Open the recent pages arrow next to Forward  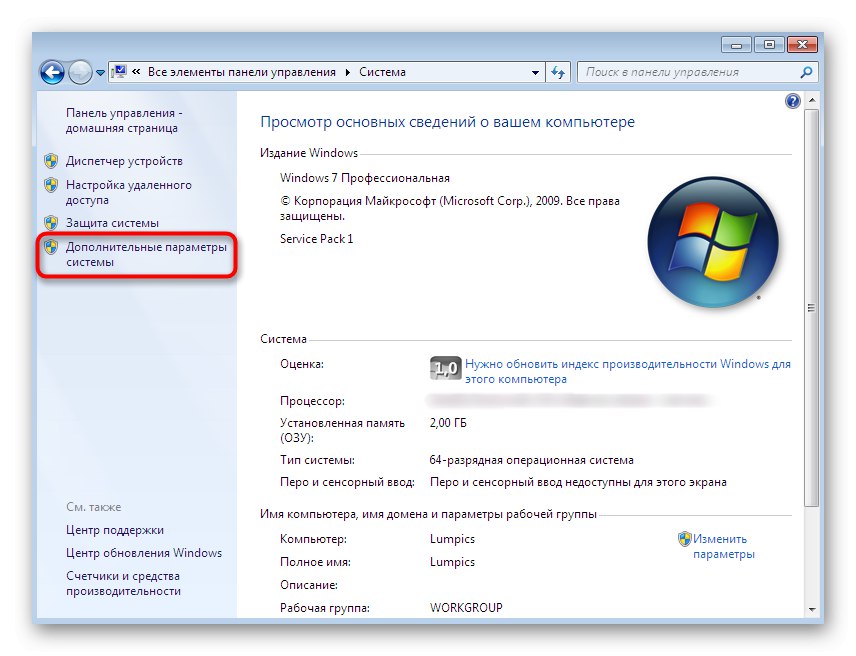click(100, 73)
